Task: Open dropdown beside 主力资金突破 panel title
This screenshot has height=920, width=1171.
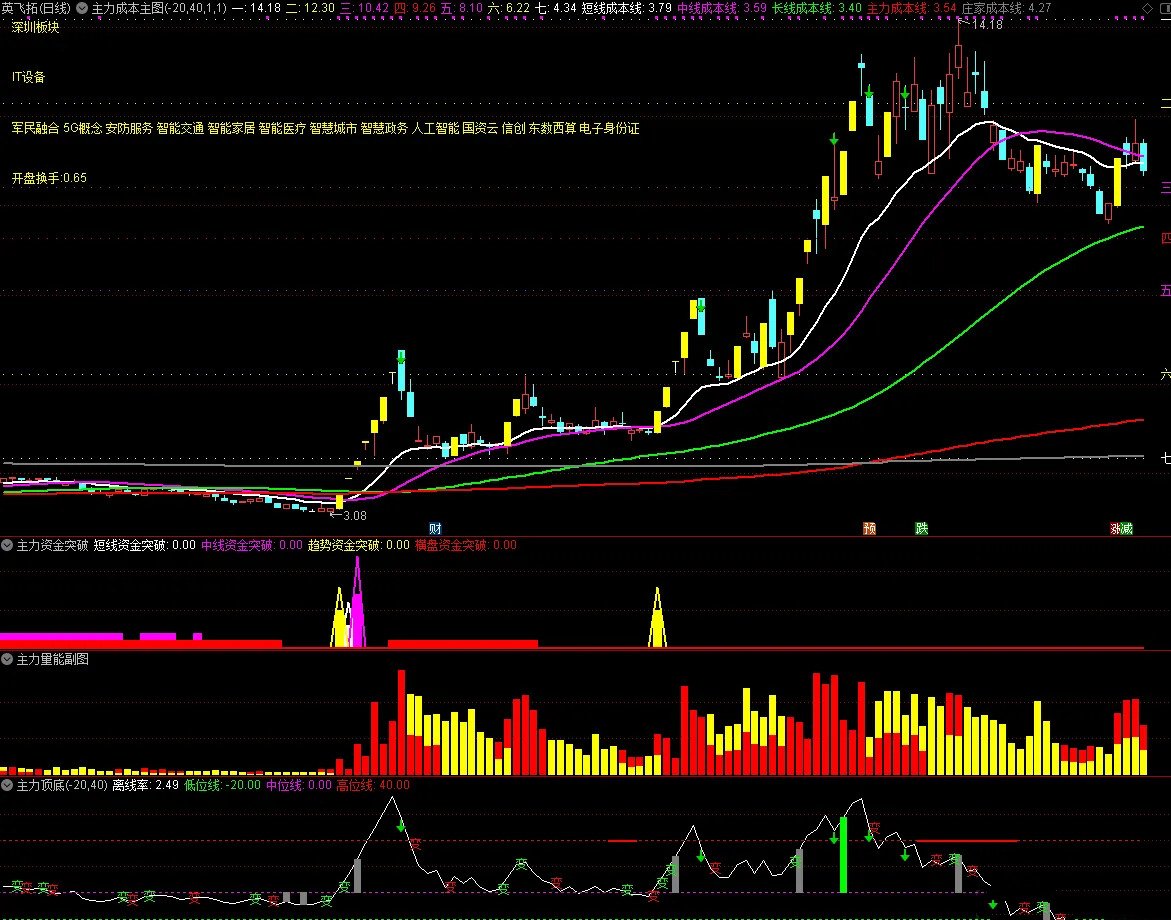Action: [x=8, y=545]
